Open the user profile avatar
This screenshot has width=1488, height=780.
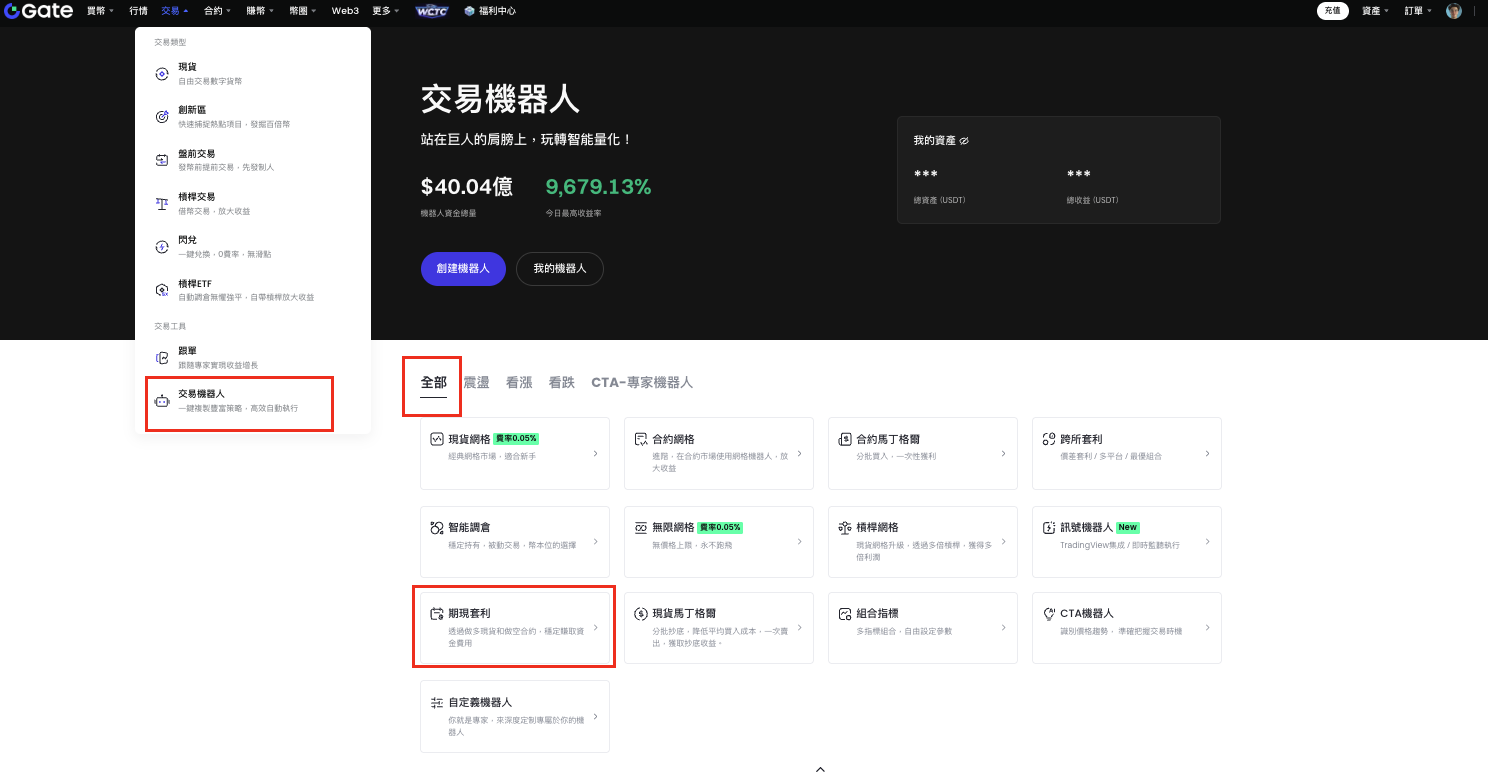1453,11
